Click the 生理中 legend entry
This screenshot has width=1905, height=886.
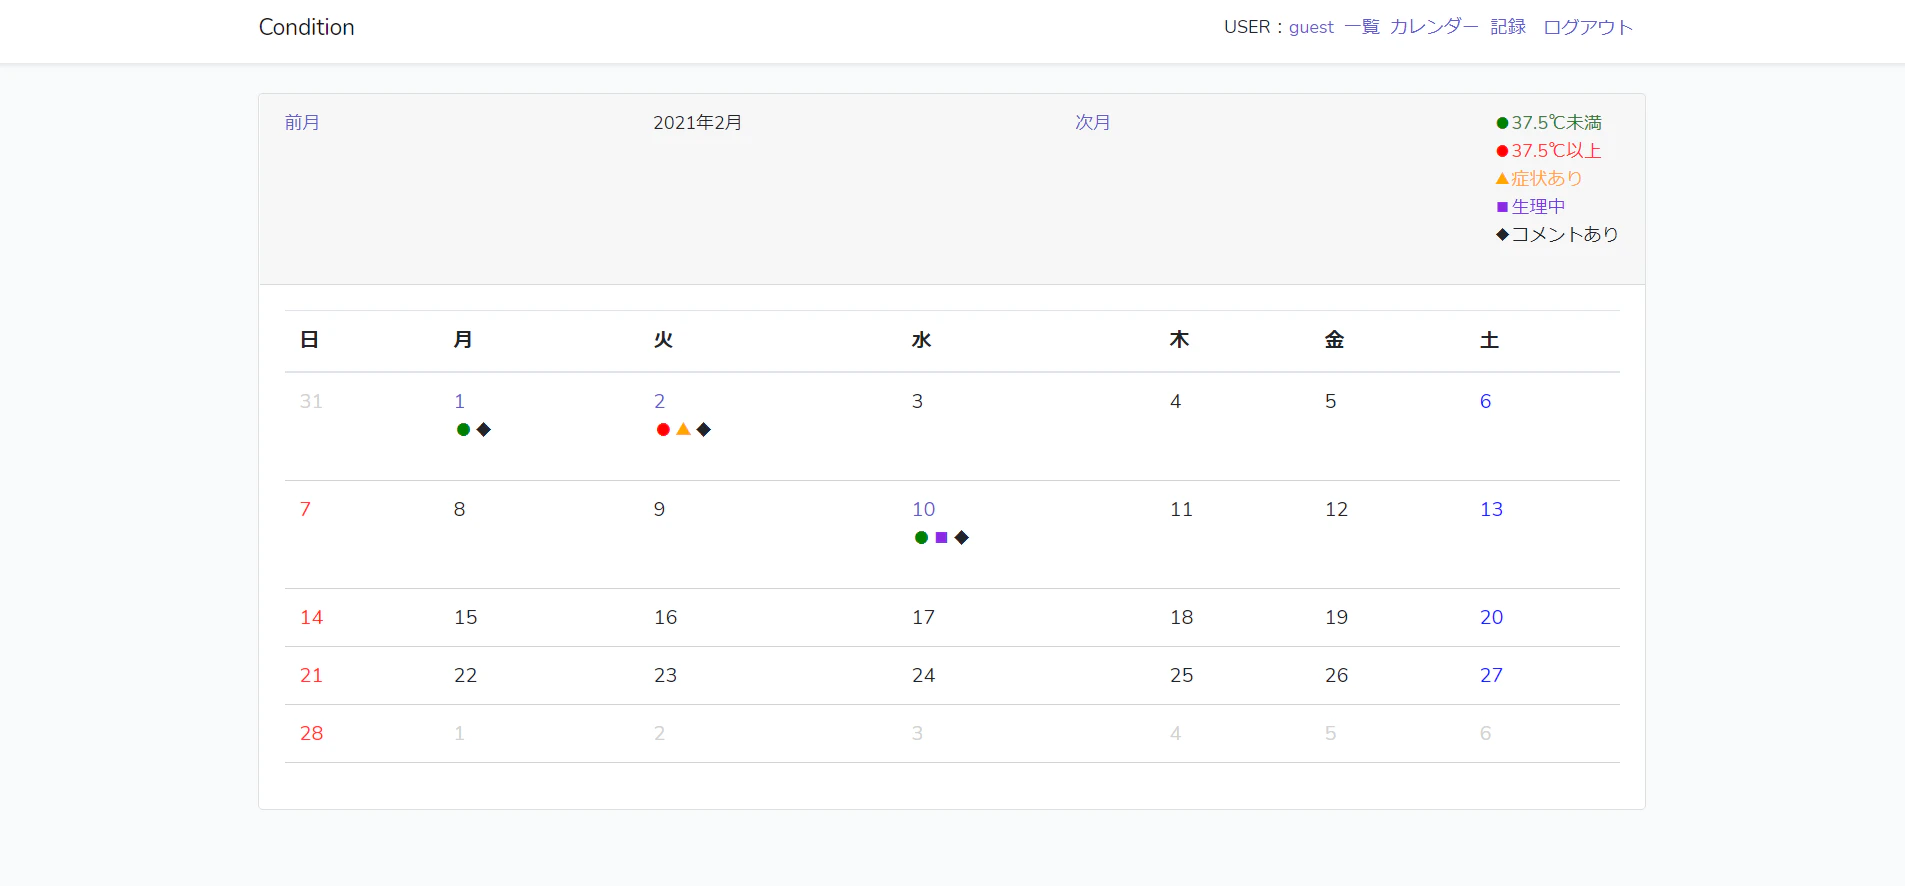(x=1530, y=206)
